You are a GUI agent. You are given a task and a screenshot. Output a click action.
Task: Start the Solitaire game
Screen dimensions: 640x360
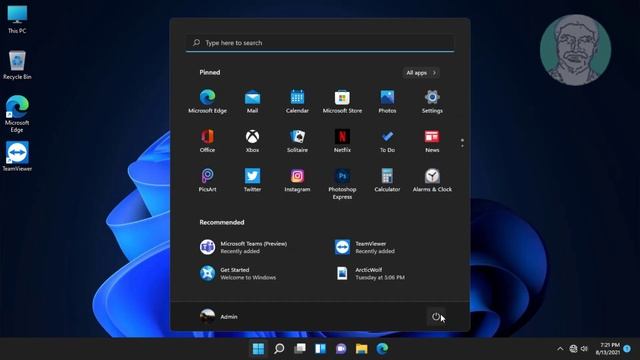pos(297,140)
